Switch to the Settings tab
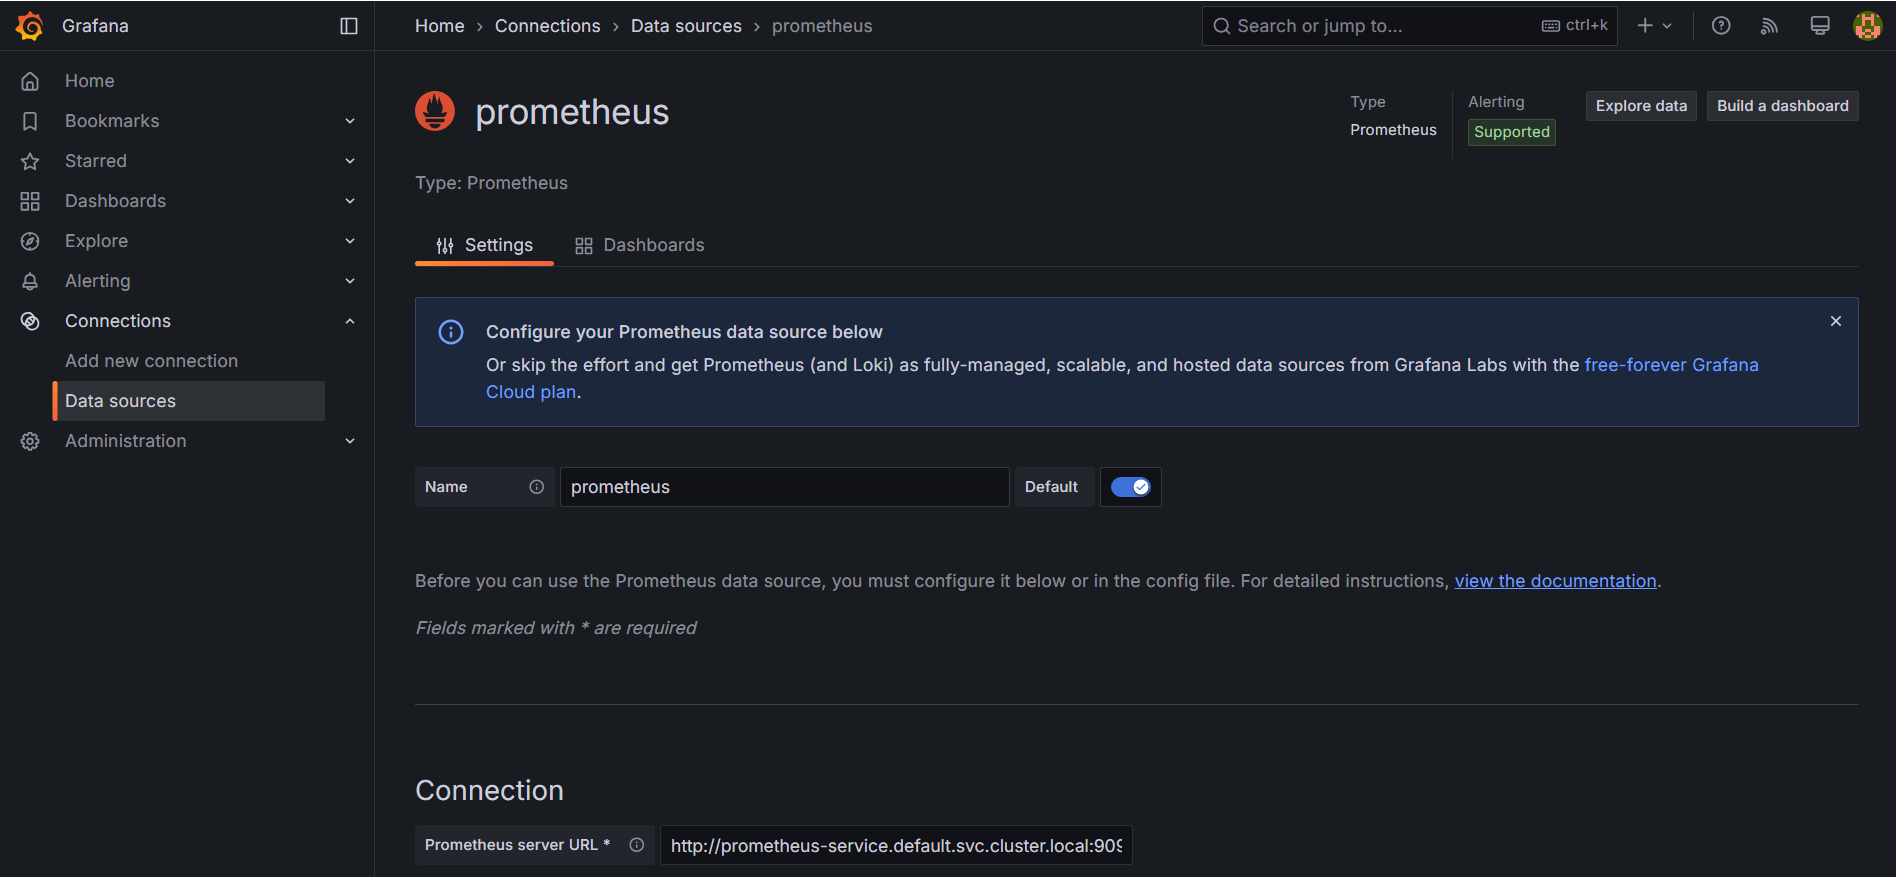This screenshot has height=877, width=1896. (x=485, y=245)
